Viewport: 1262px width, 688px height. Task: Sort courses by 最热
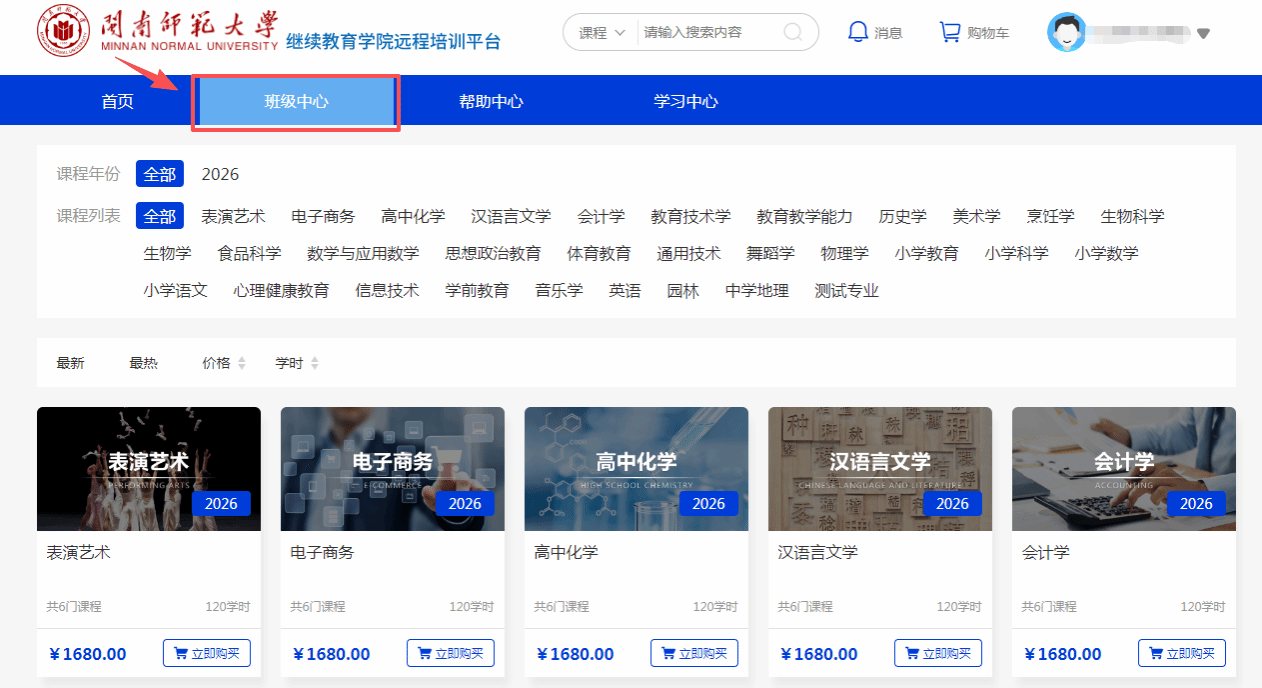pyautogui.click(x=143, y=363)
